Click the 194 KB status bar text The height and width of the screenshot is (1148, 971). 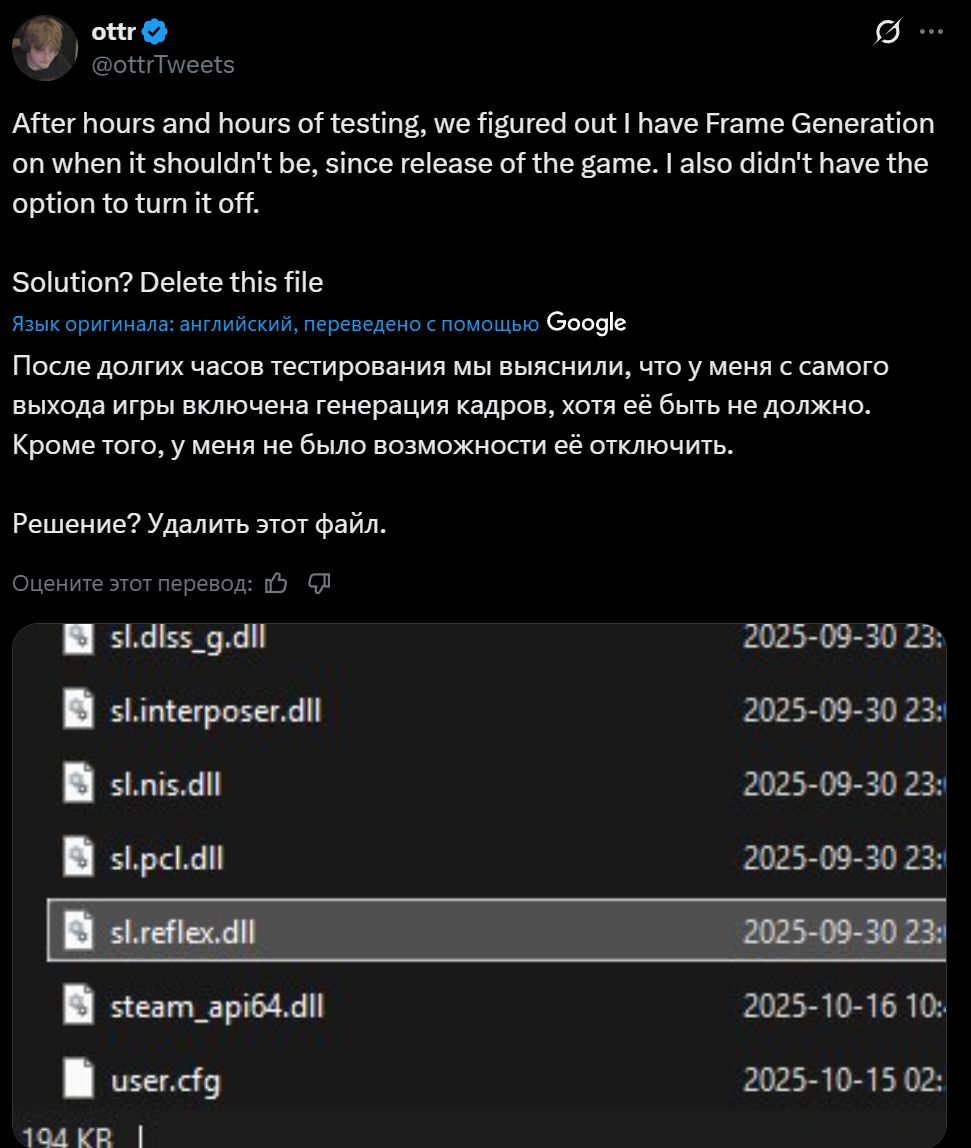pos(68,1137)
